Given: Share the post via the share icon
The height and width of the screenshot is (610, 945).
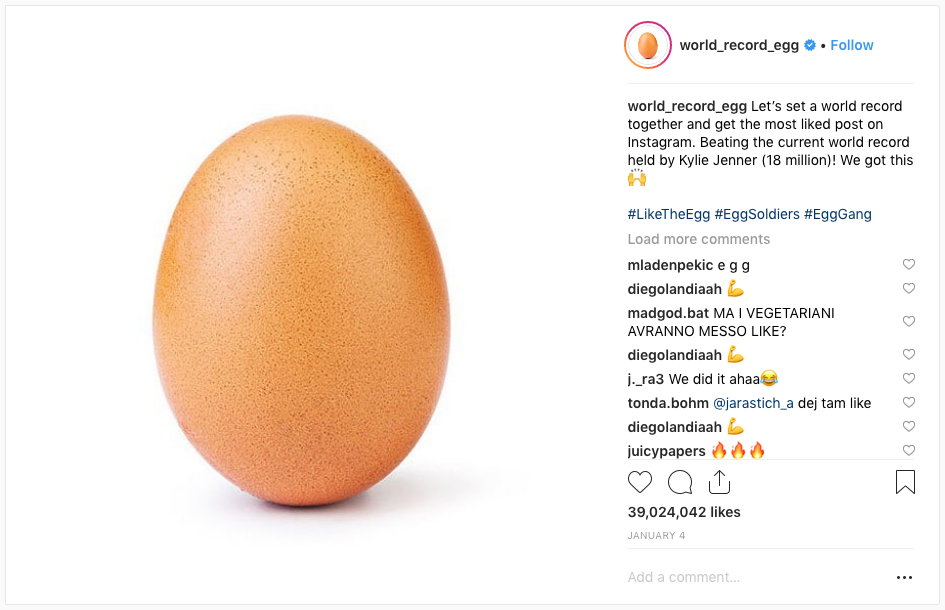Looking at the screenshot, I should [719, 482].
